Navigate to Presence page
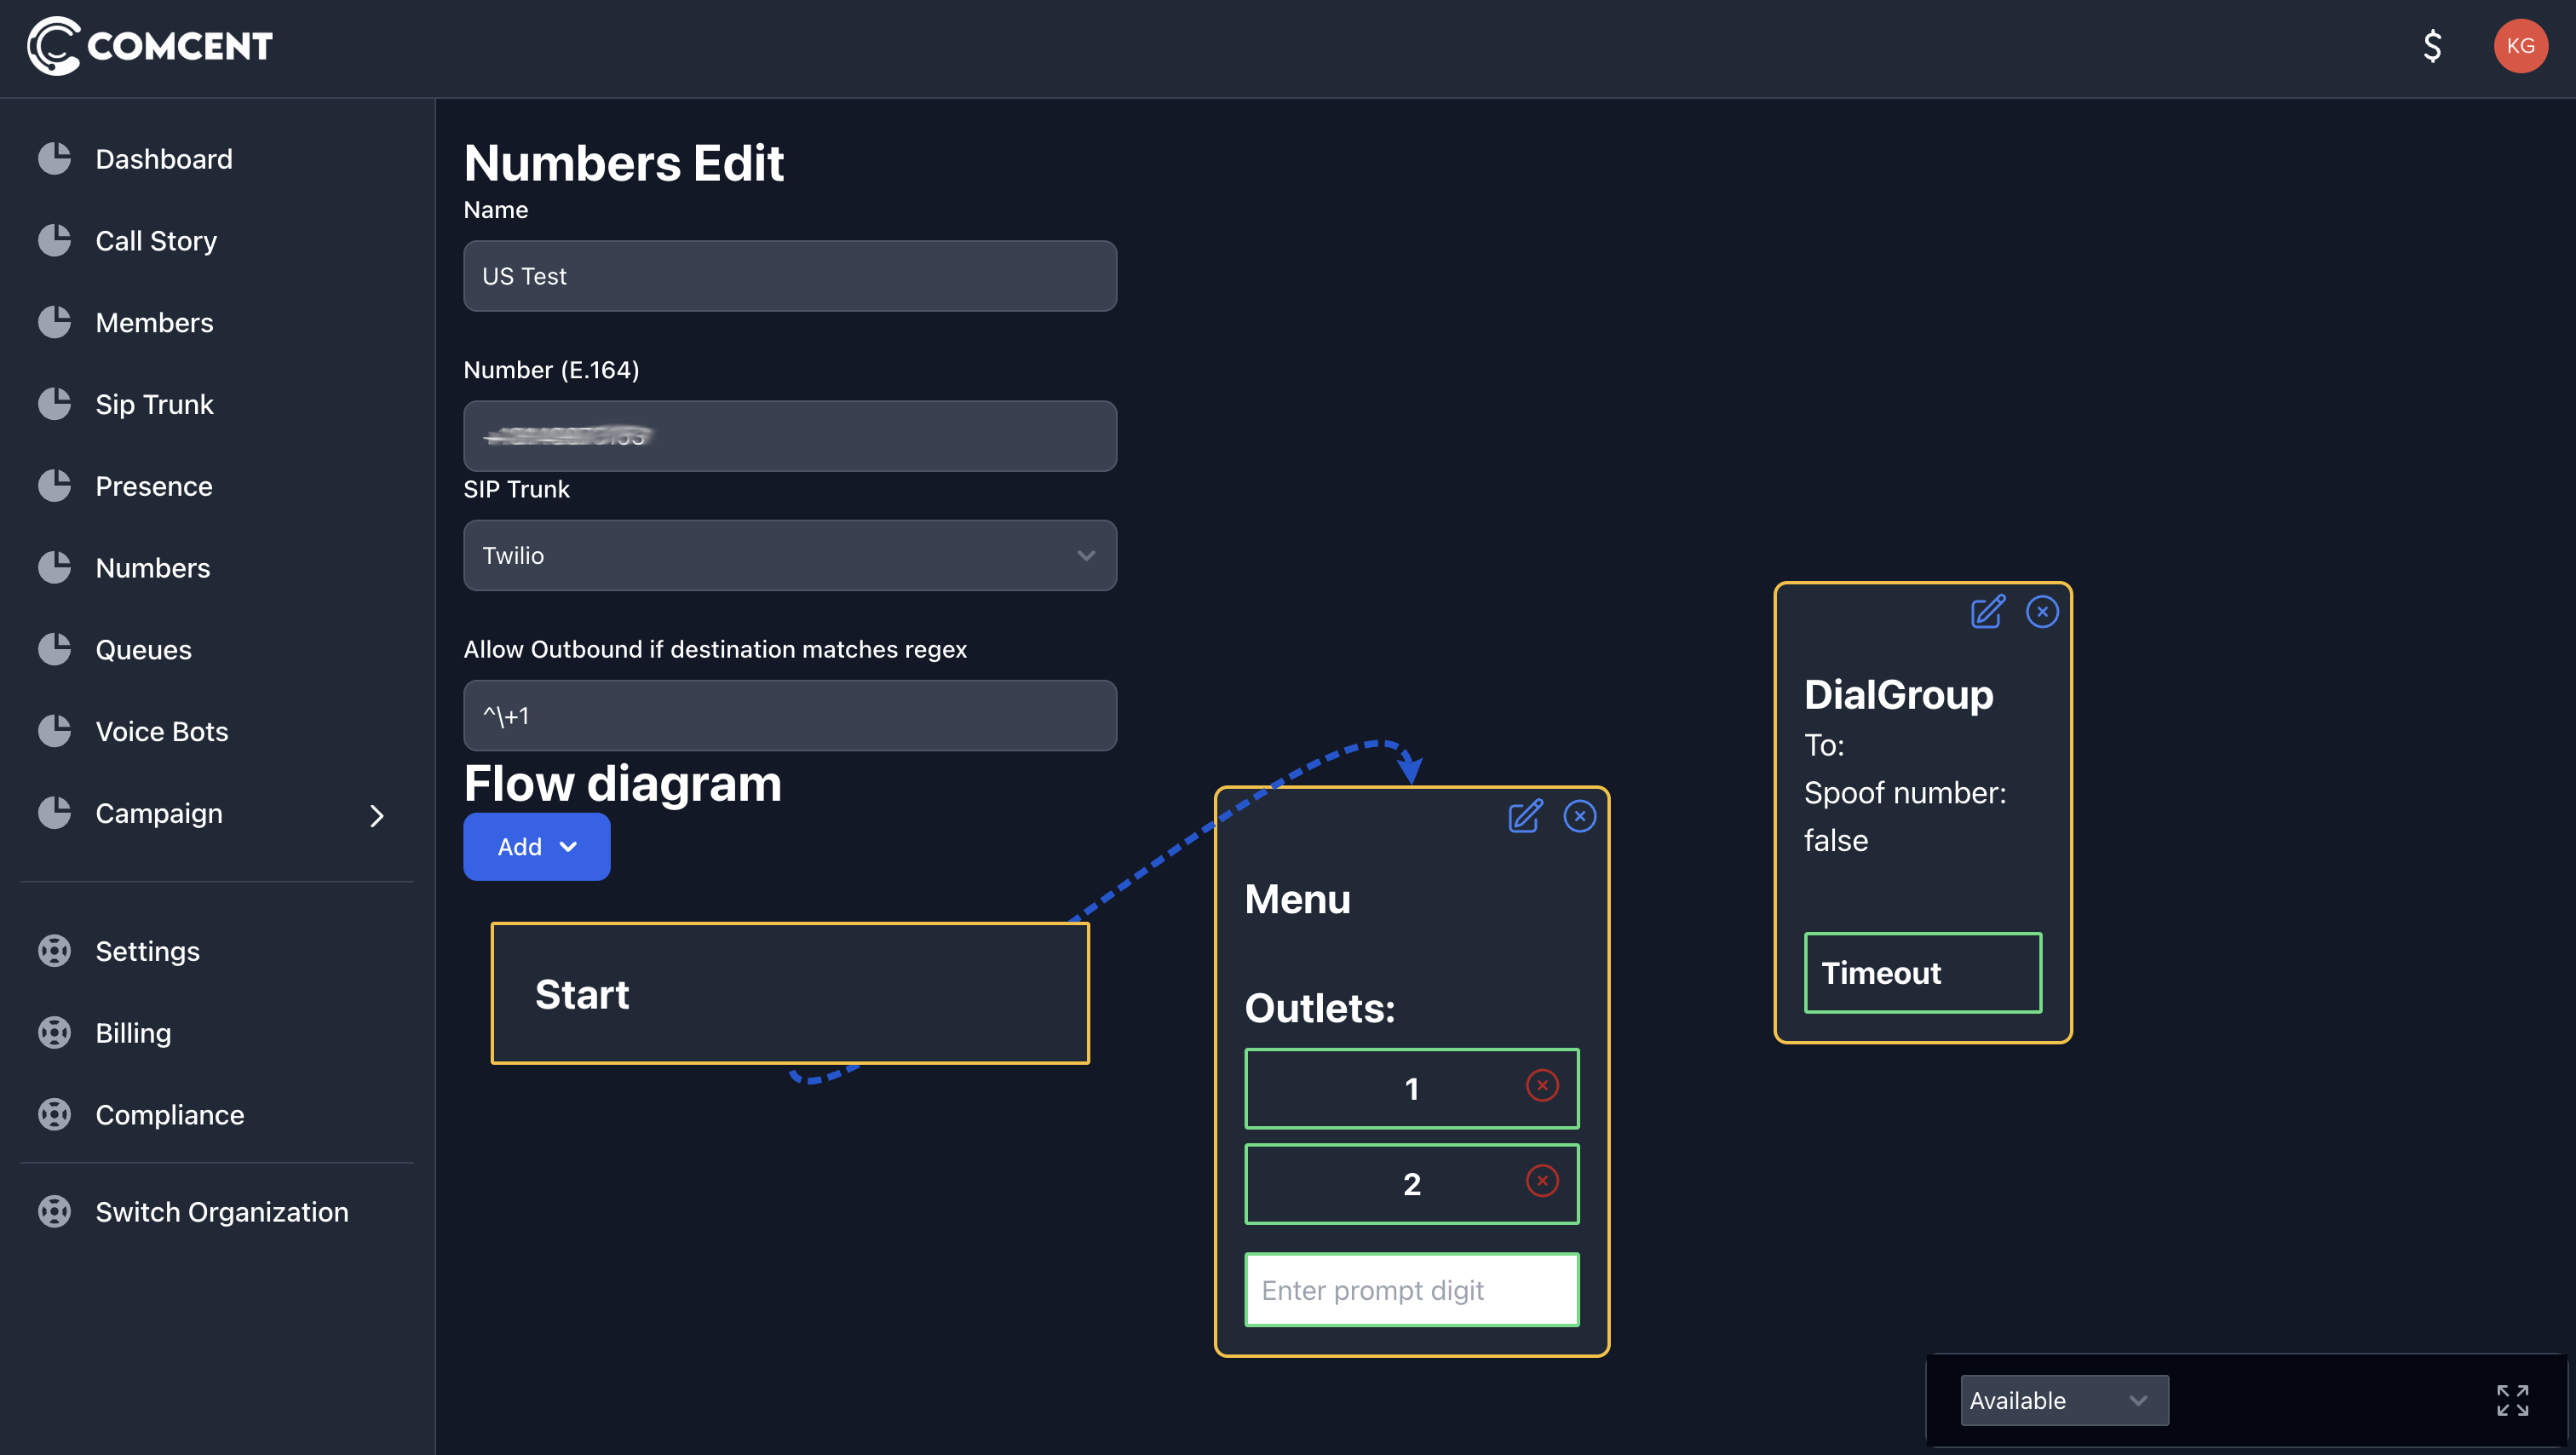The height and width of the screenshot is (1455, 2576). tap(154, 487)
